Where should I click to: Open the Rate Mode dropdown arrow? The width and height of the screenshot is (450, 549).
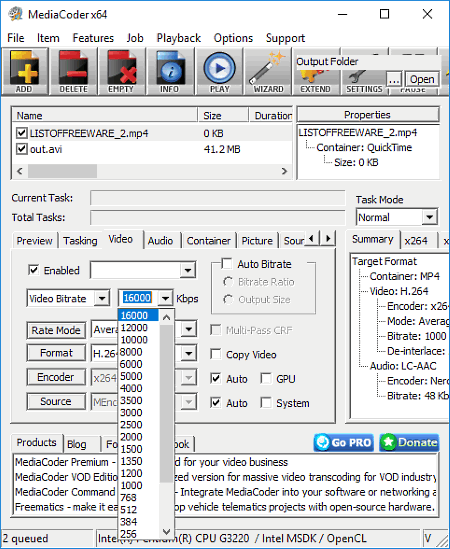pos(188,329)
